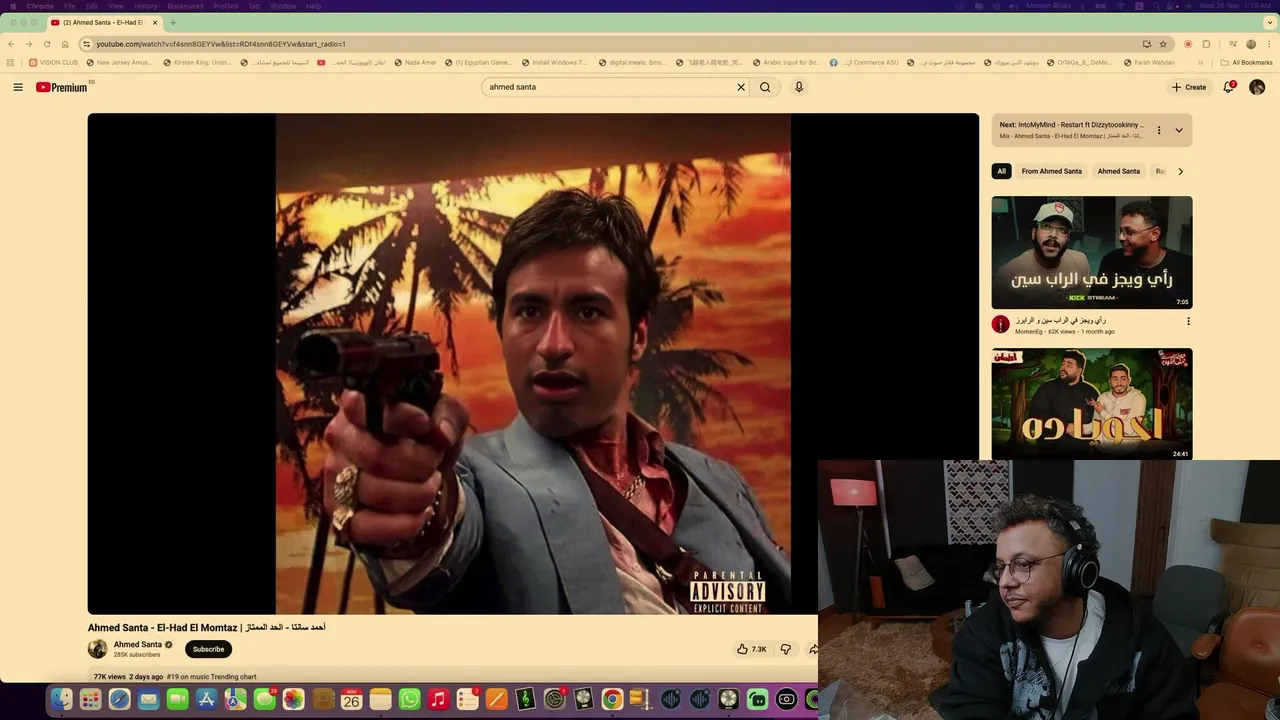Open WhatsApp from the dock
The image size is (1280, 720).
(x=409, y=700)
